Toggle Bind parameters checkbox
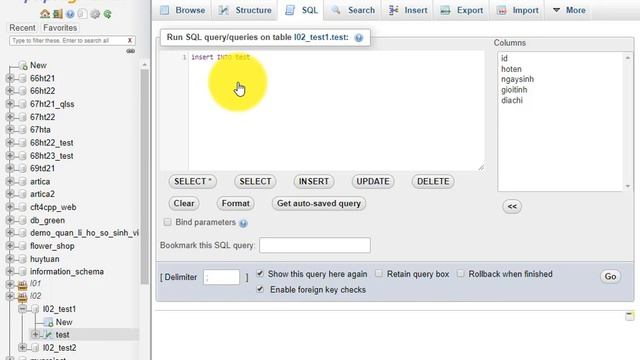The image size is (640, 360). (x=167, y=222)
